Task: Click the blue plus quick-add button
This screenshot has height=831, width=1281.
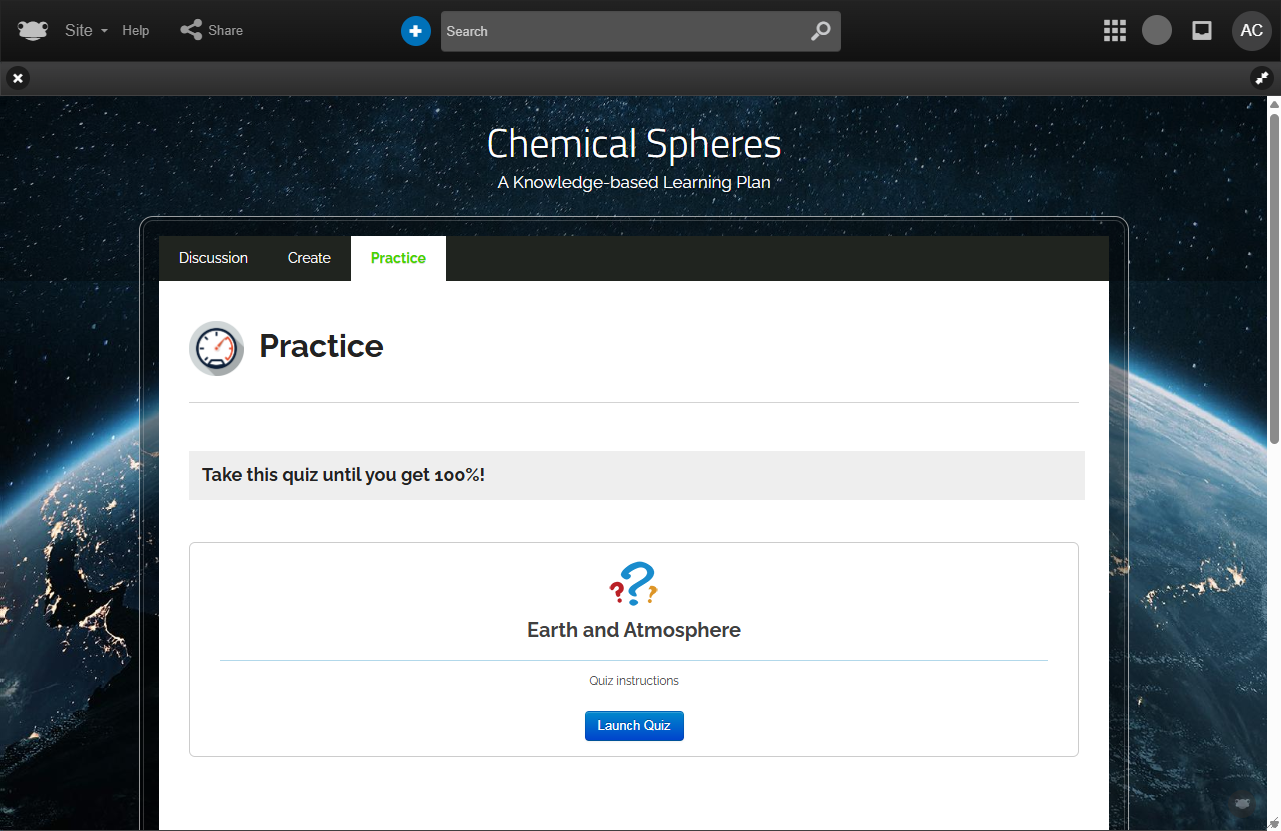Action: tap(415, 31)
